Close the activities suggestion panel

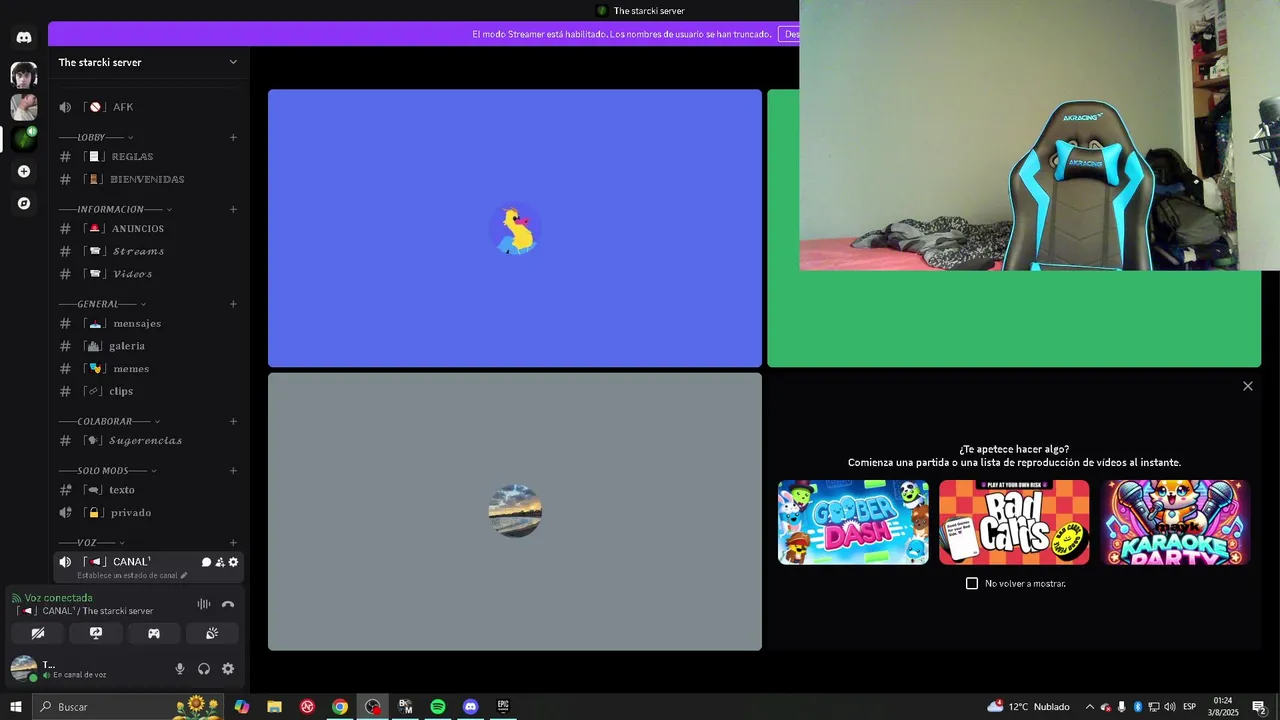coord(1247,386)
